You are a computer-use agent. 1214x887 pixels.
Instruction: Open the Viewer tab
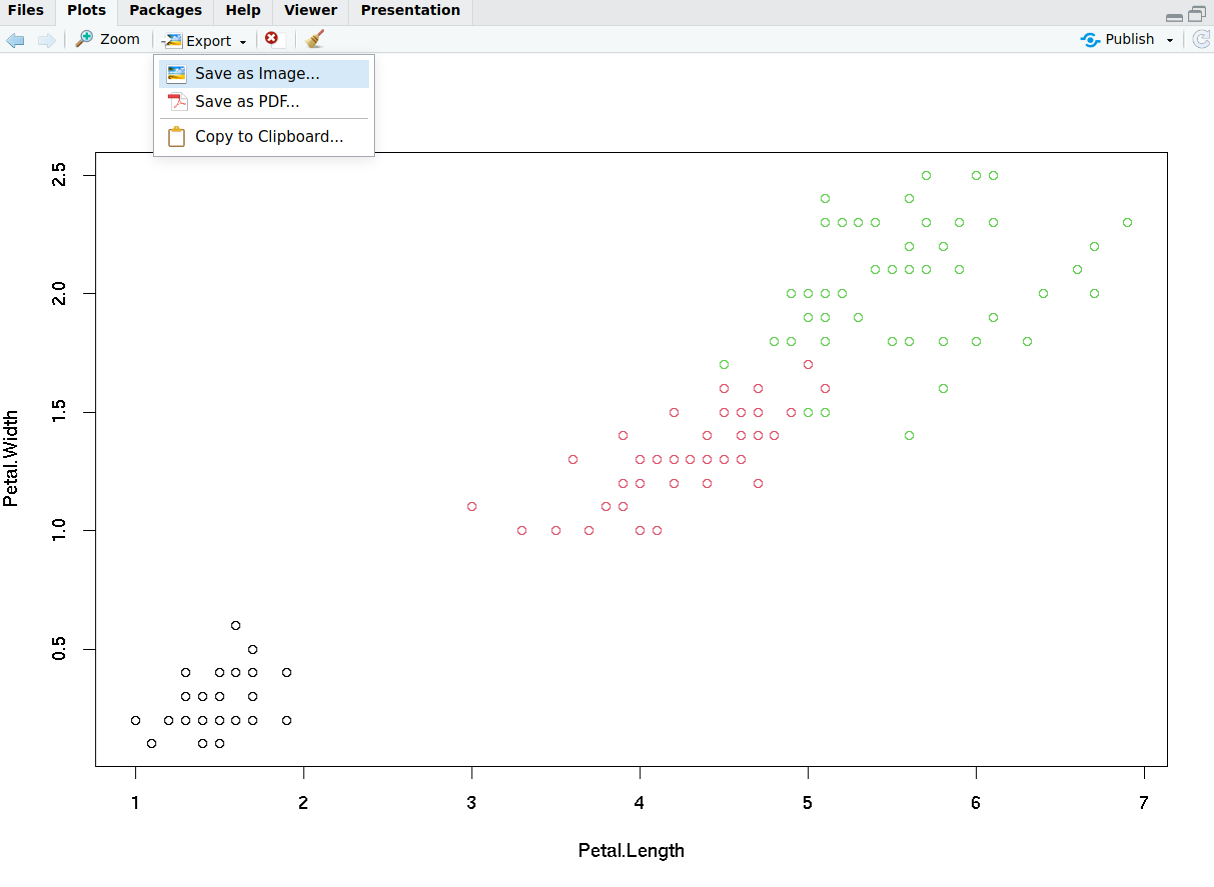coord(310,11)
